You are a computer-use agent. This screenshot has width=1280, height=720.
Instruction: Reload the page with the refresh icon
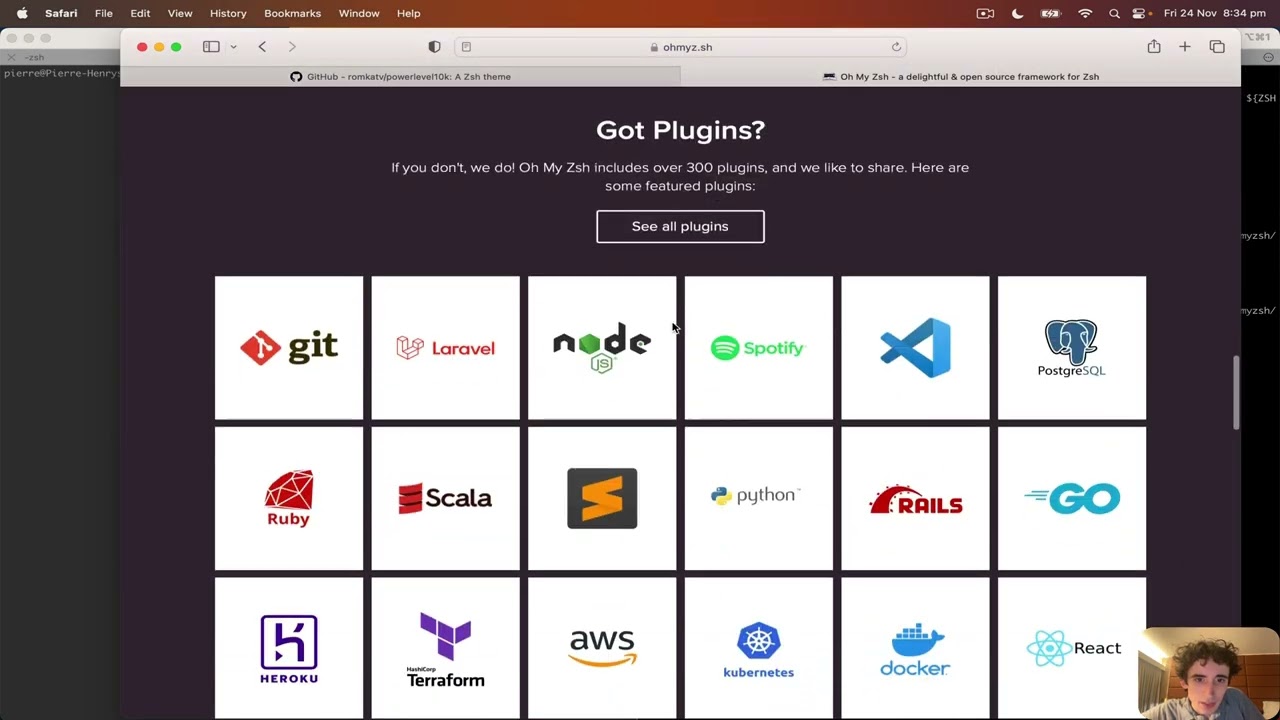pyautogui.click(x=896, y=47)
